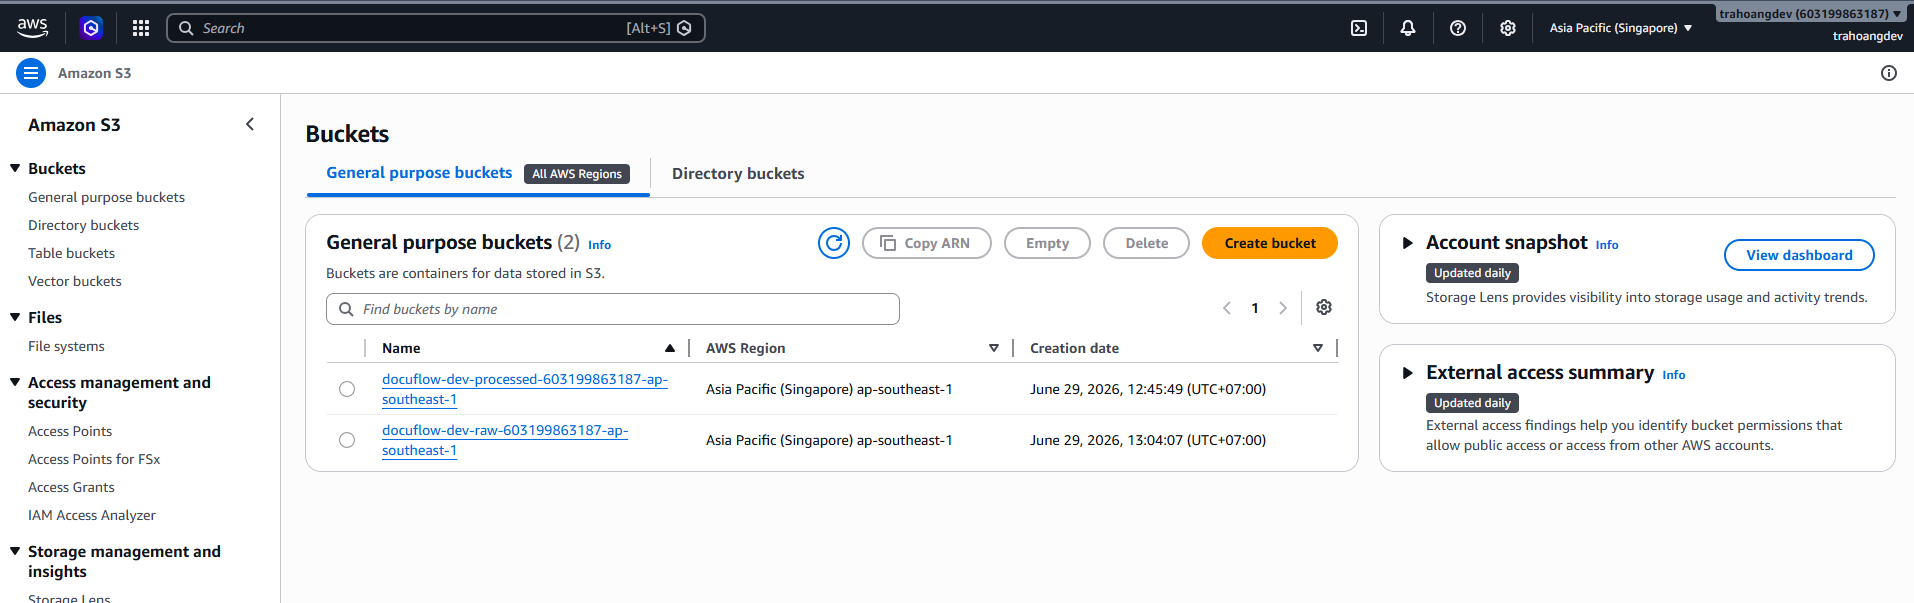This screenshot has height=603, width=1914.
Task: Collapse the Files sidebar section
Action: (x=15, y=317)
